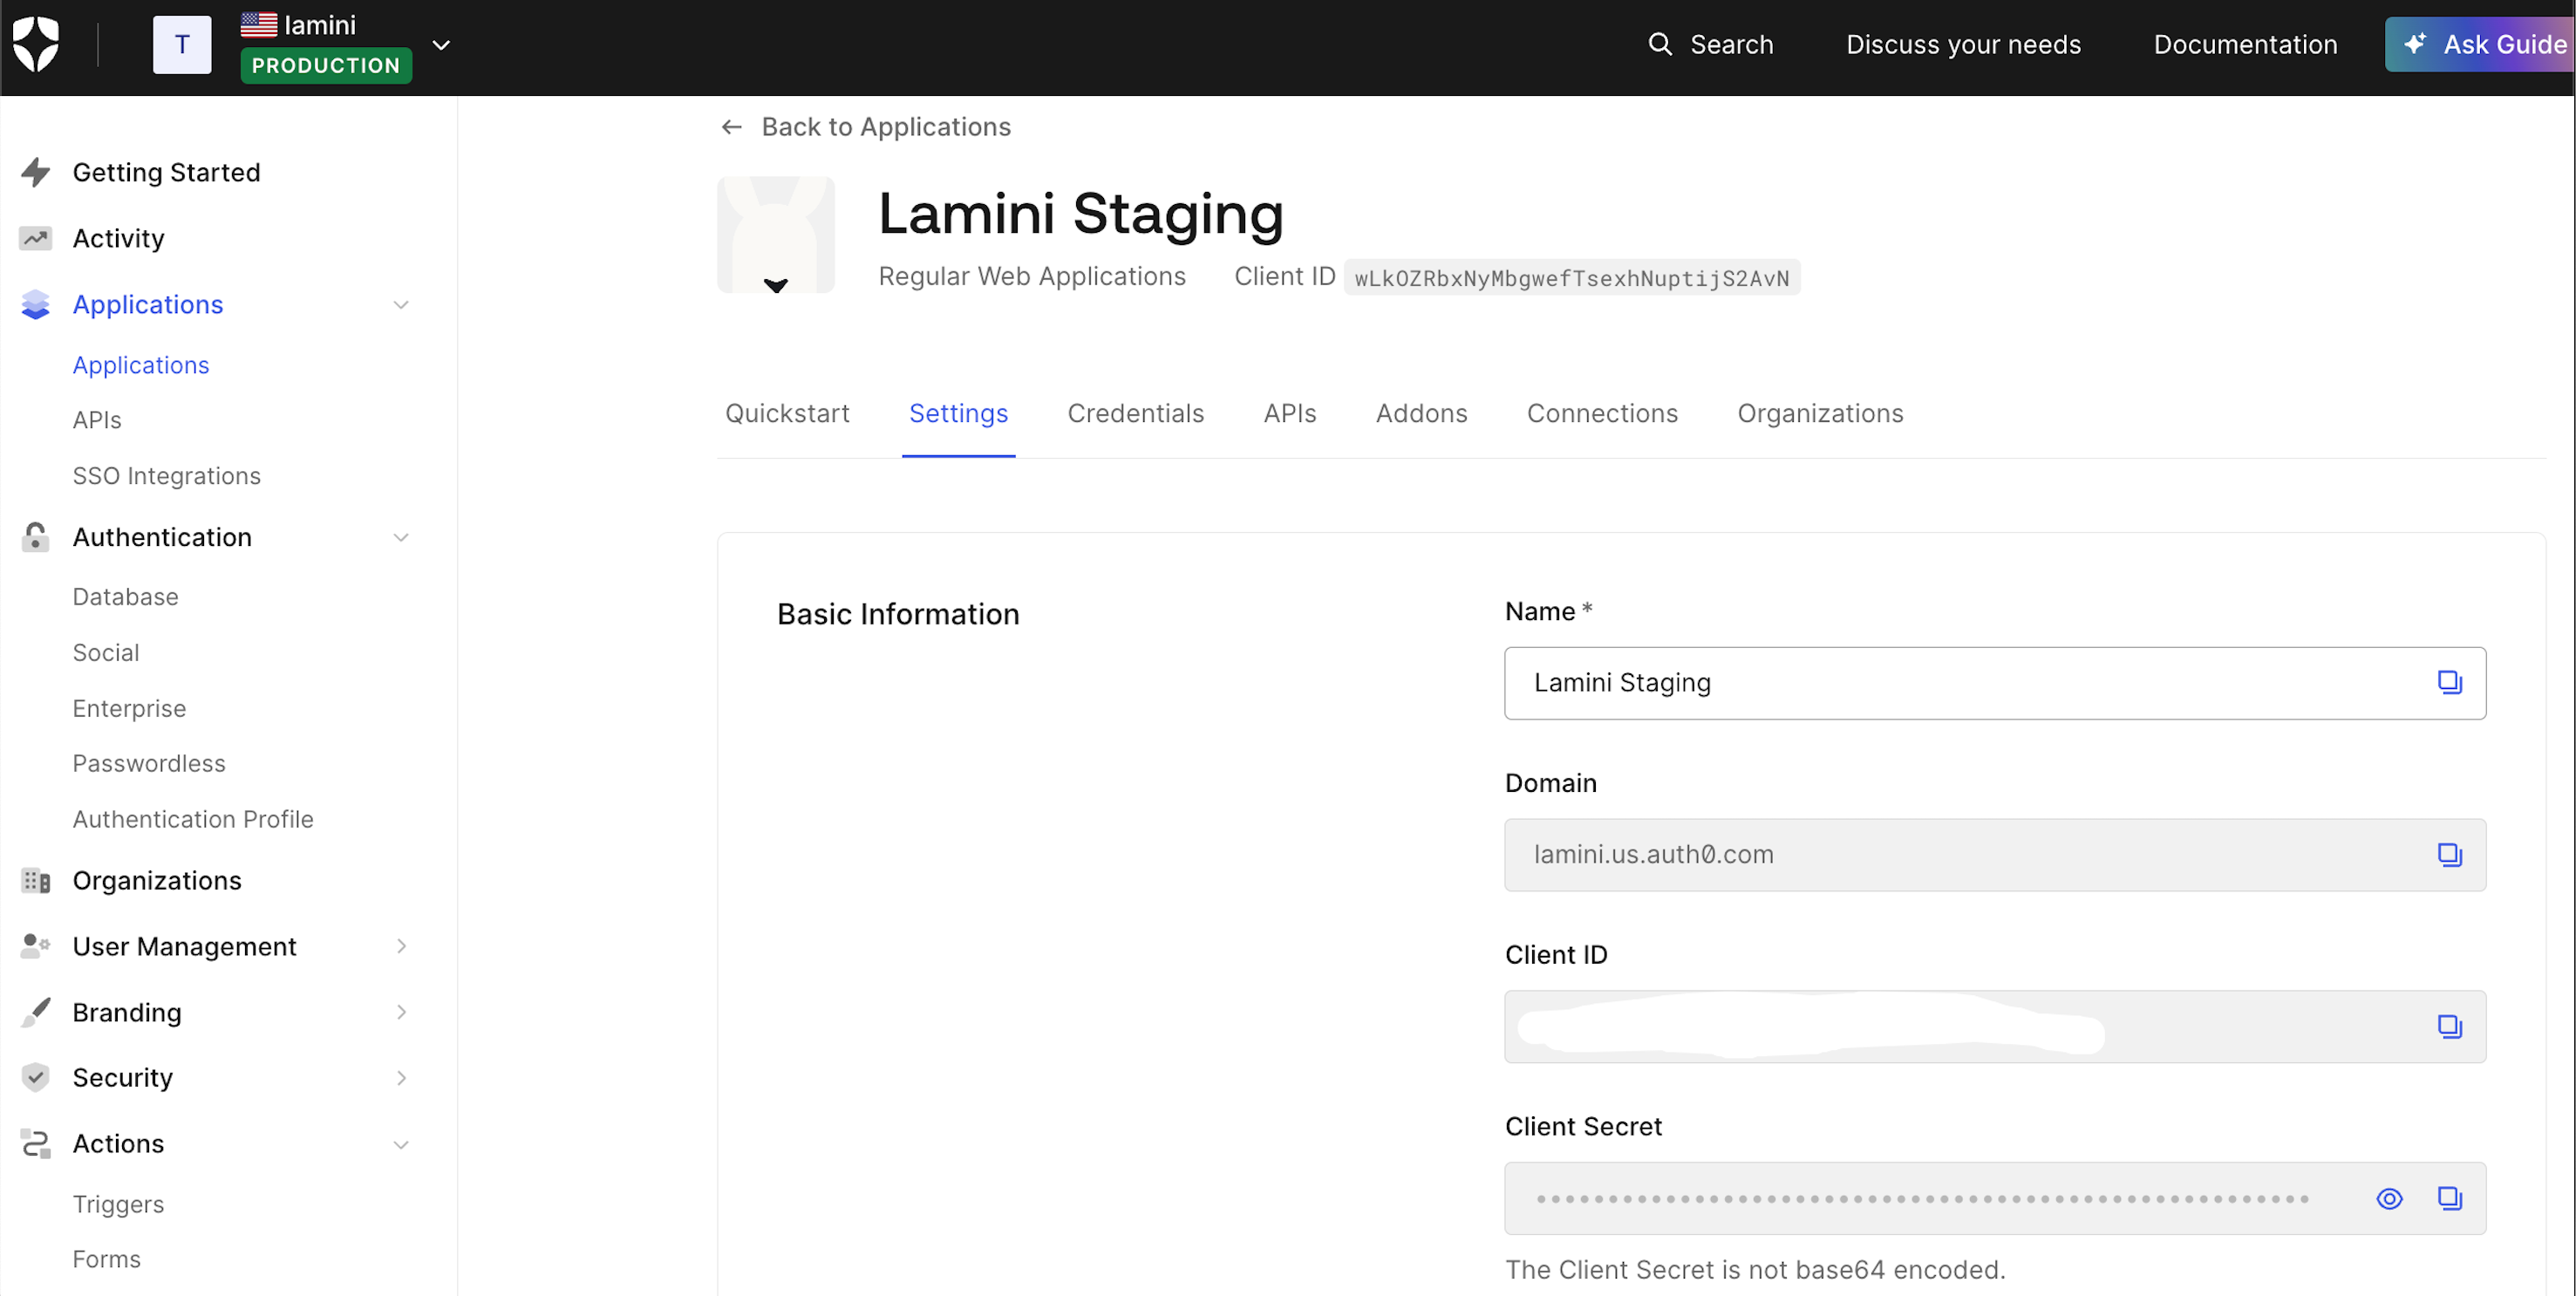
Task: Collapse the Authentication section chevron
Action: (401, 538)
